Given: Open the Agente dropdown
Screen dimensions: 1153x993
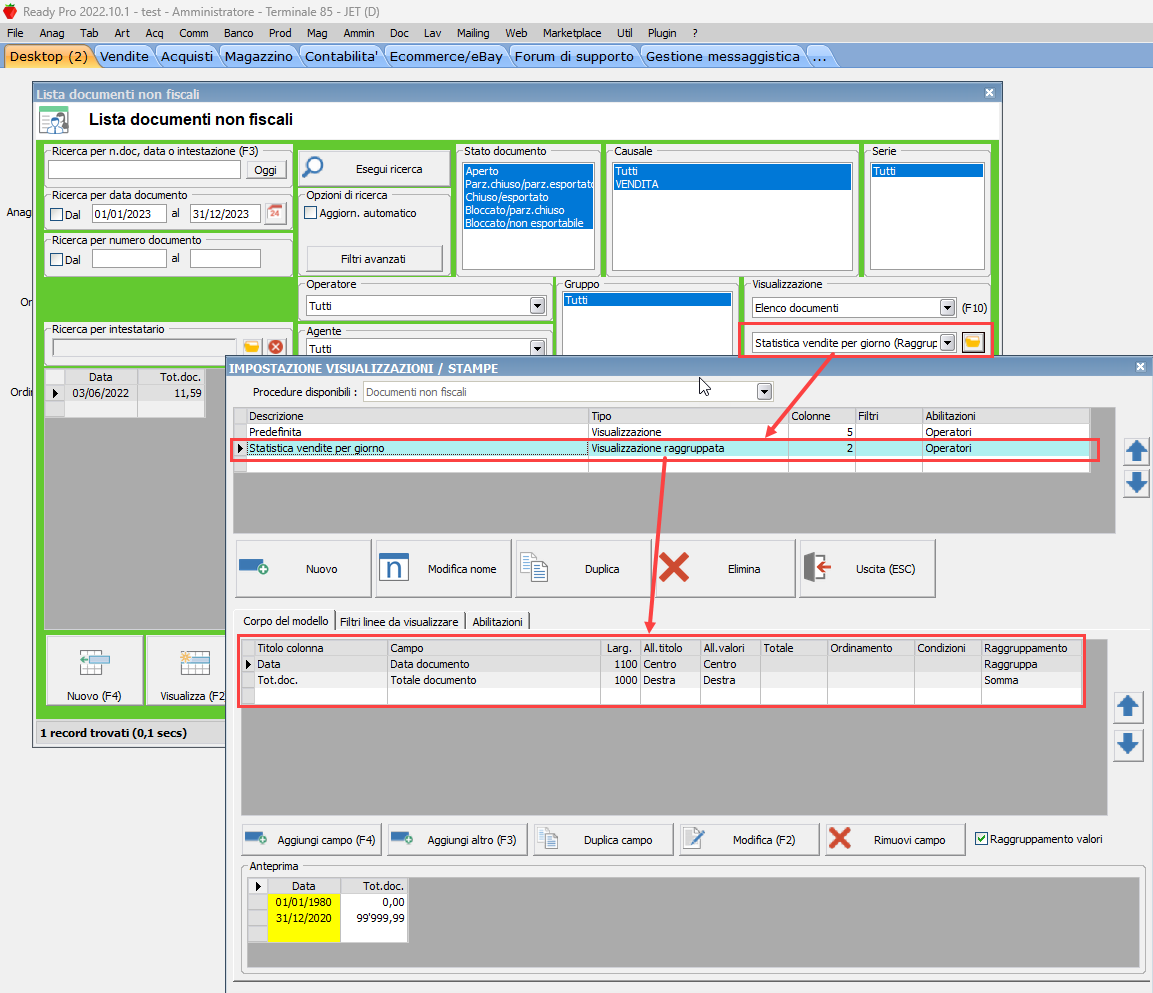Looking at the screenshot, I should tap(538, 348).
